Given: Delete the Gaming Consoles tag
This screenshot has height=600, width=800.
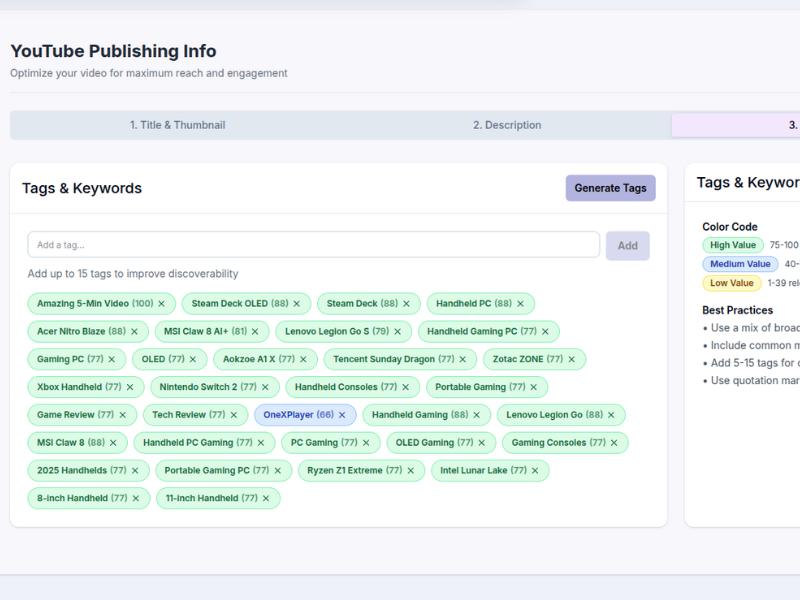Looking at the screenshot, I should tap(614, 443).
